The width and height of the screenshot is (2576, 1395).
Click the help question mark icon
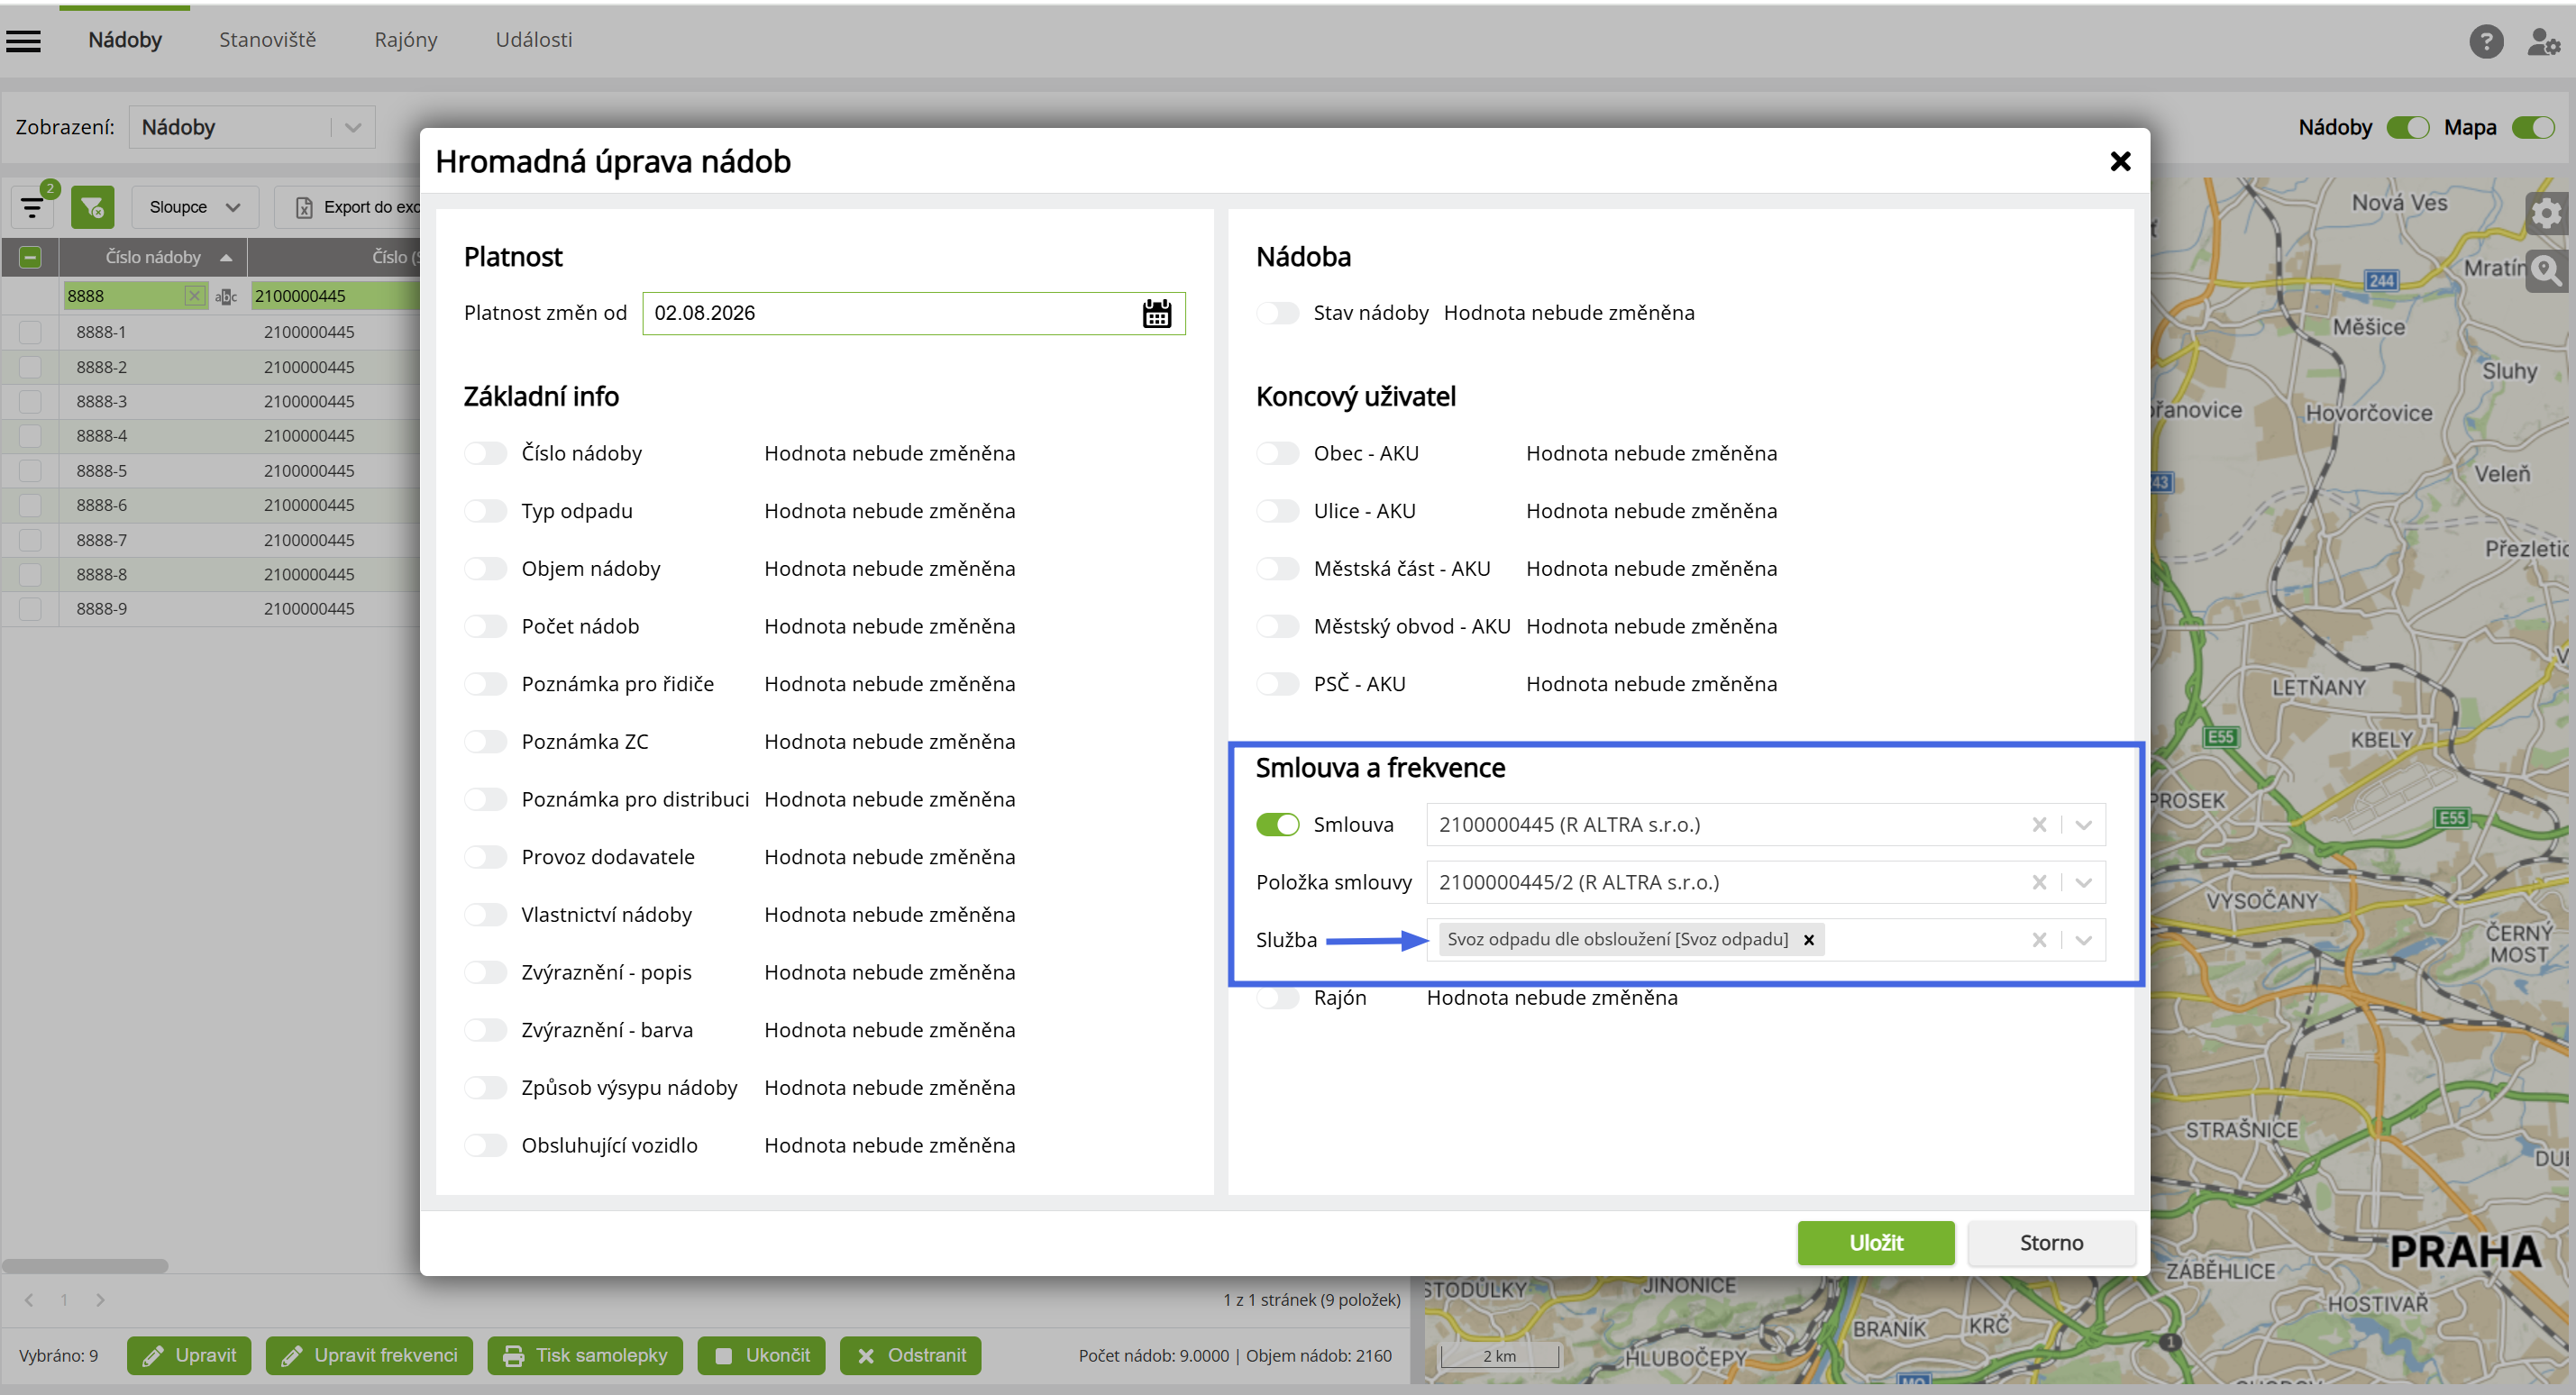pyautogui.click(x=2485, y=42)
